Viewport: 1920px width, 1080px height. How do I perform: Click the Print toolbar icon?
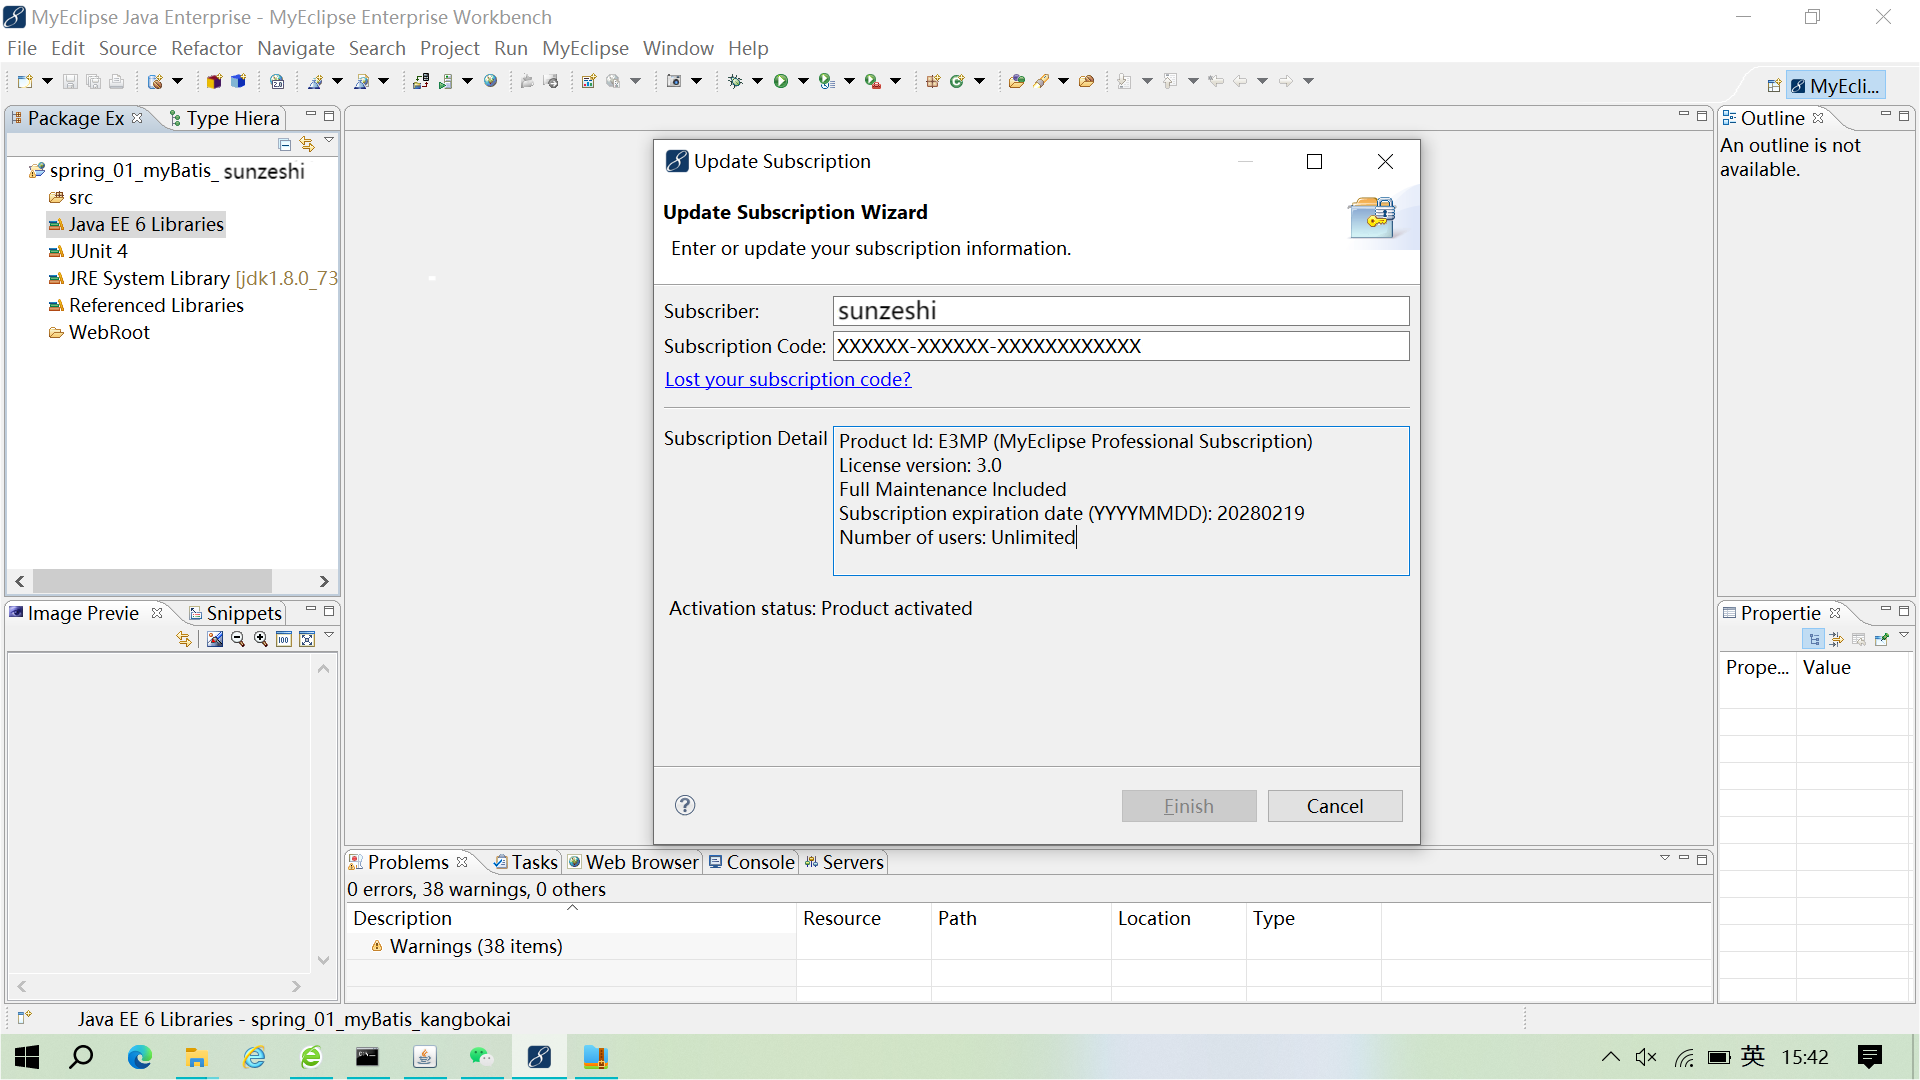(116, 81)
